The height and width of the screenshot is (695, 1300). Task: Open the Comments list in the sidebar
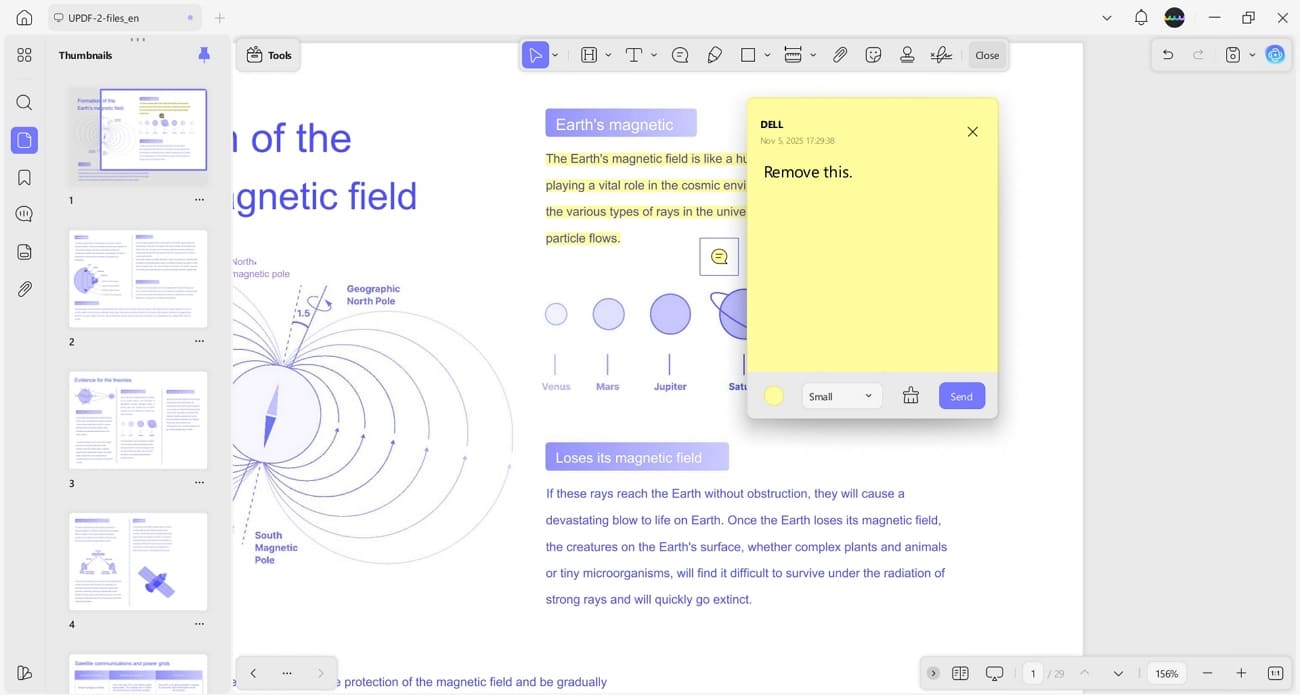pos(24,213)
